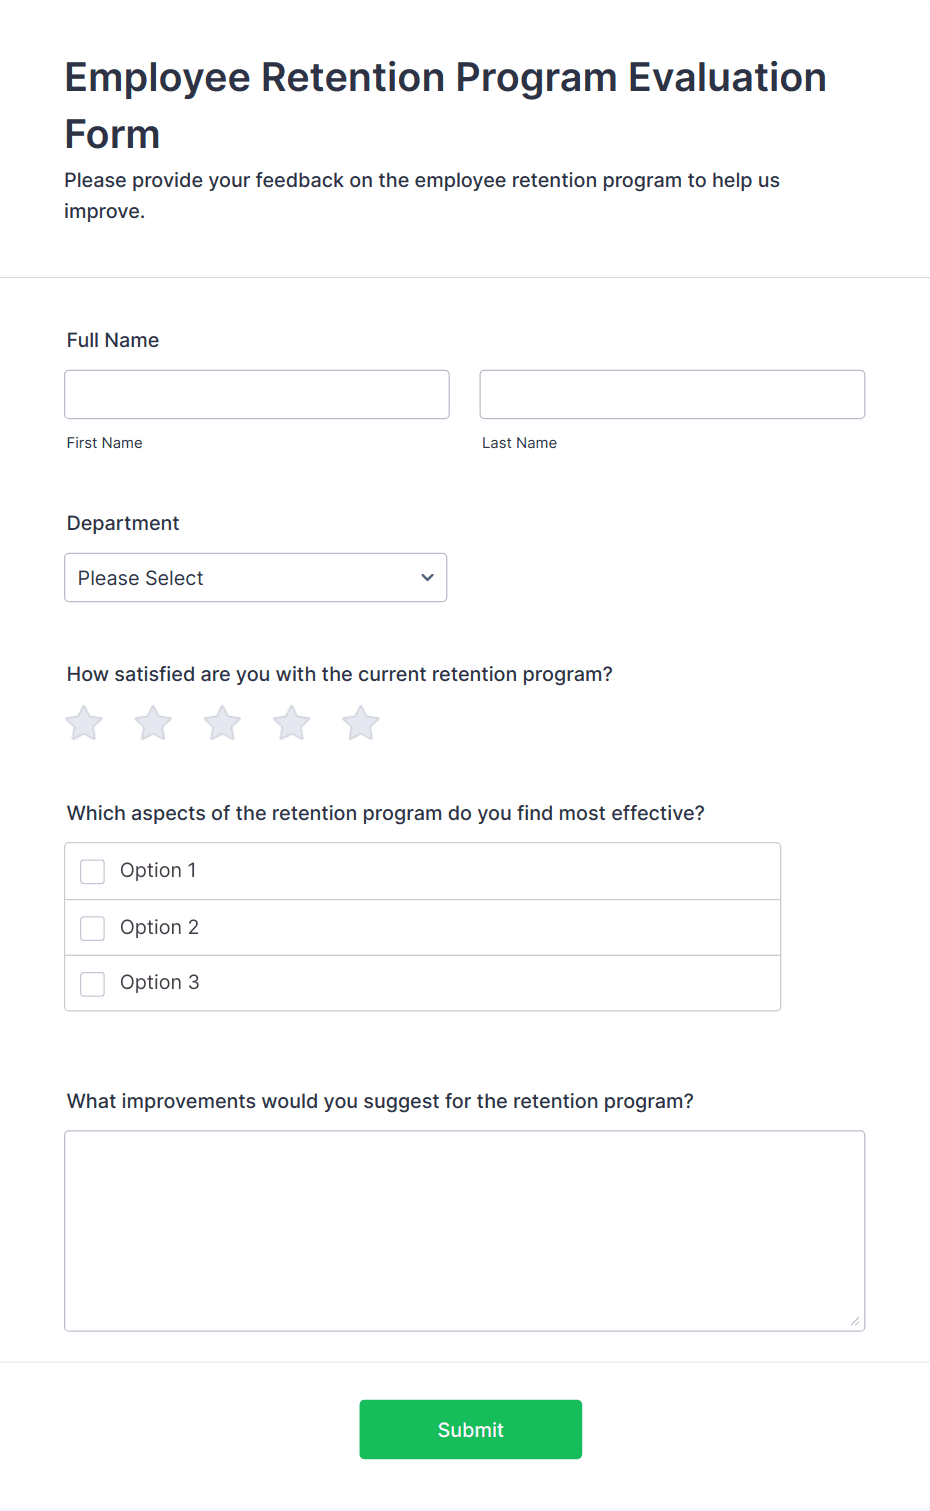Pick the fourth star rating
This screenshot has width=930, height=1511.
(x=292, y=723)
